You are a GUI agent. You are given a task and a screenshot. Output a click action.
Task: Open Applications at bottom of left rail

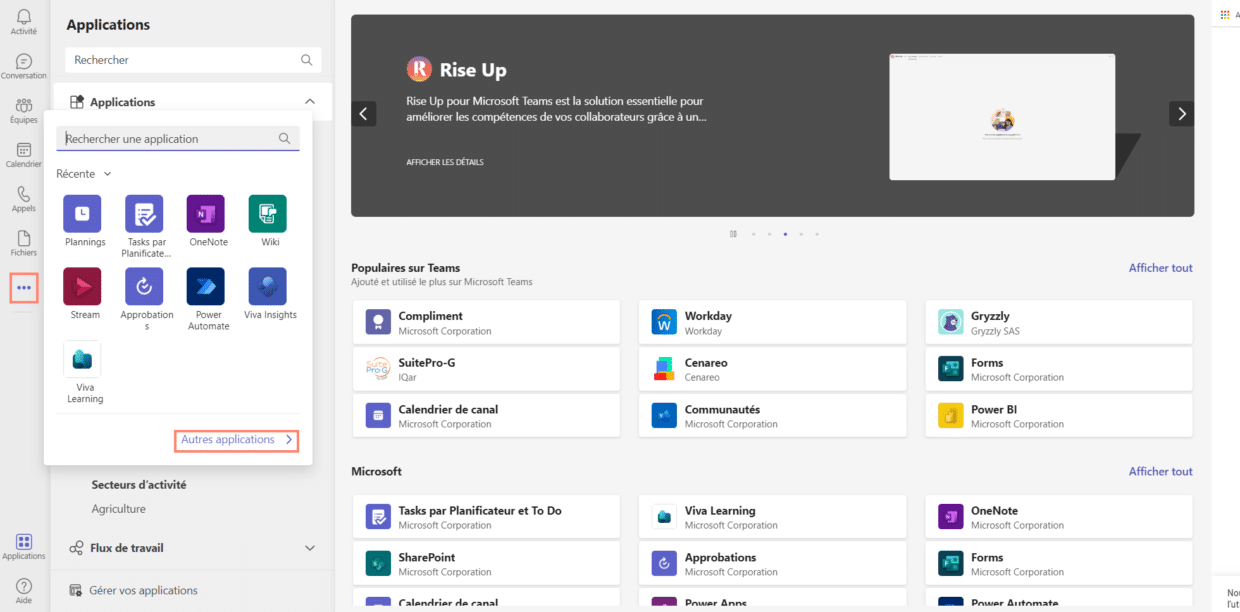click(24, 547)
